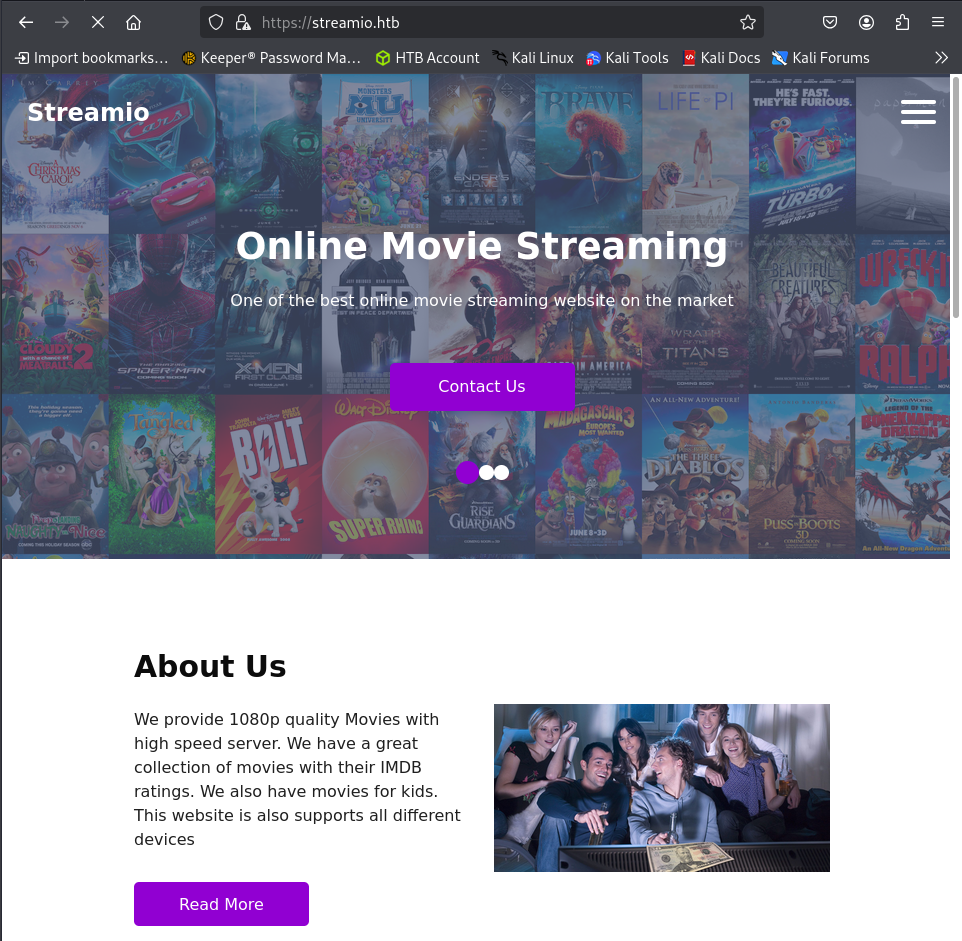Expand the Streamio hamburger navigation menu
962x941 pixels.
[x=918, y=112]
